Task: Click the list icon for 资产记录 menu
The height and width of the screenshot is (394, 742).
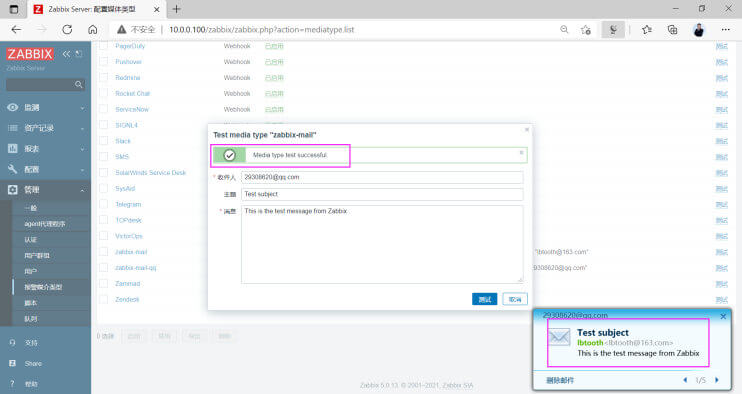Action: point(13,128)
